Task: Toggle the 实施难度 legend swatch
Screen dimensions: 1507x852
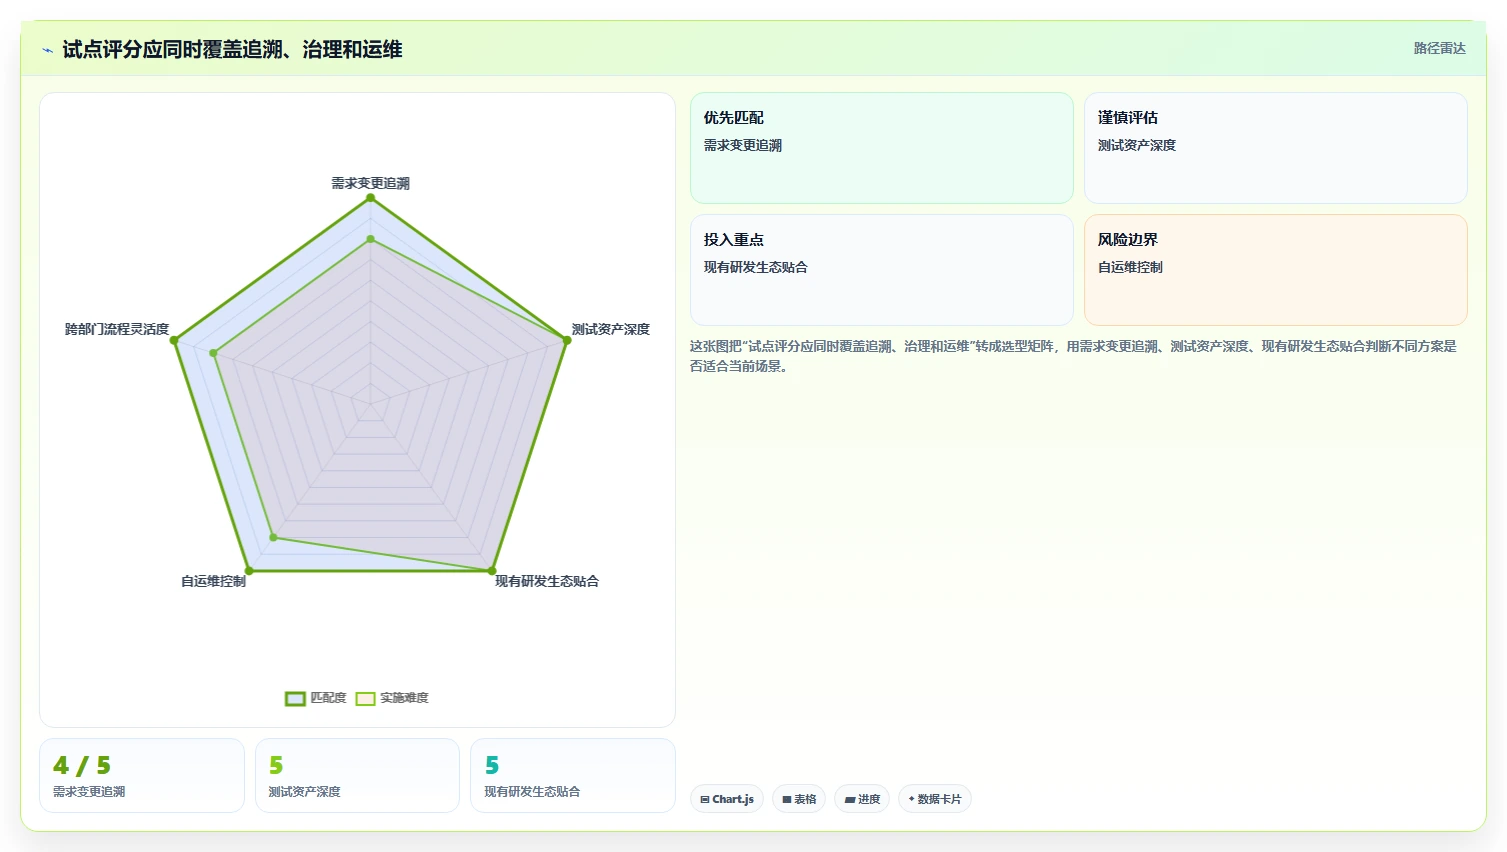Action: point(365,698)
